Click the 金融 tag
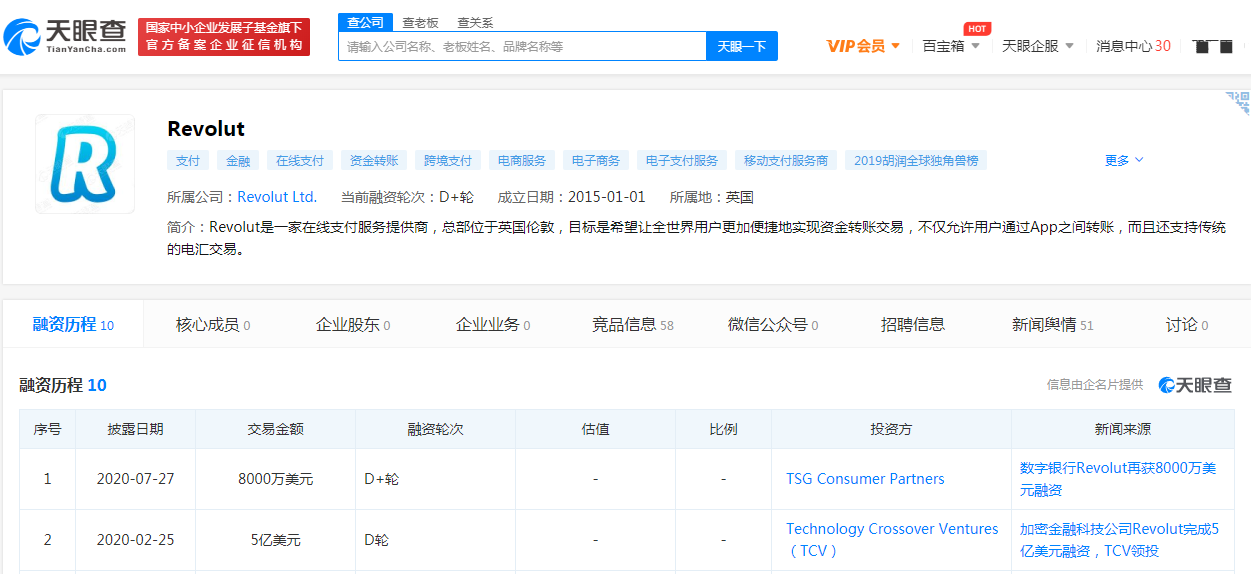1251x574 pixels. pyautogui.click(x=238, y=160)
